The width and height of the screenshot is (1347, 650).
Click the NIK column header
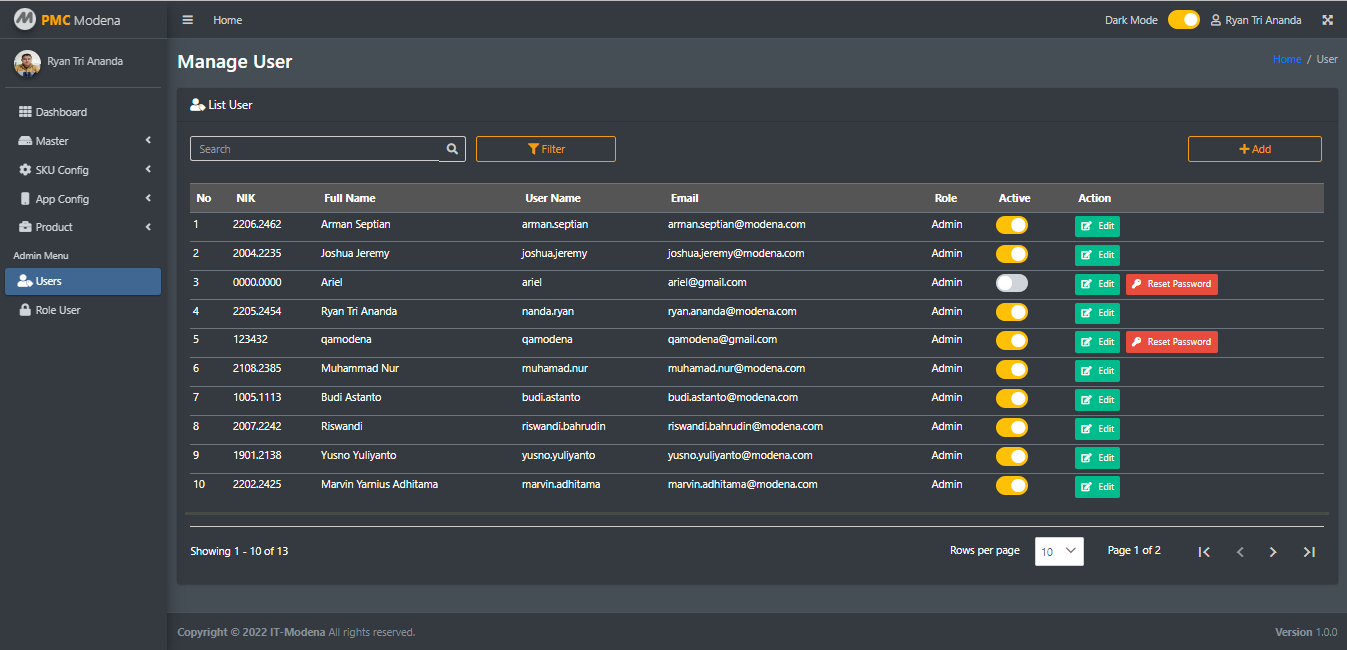click(x=246, y=198)
